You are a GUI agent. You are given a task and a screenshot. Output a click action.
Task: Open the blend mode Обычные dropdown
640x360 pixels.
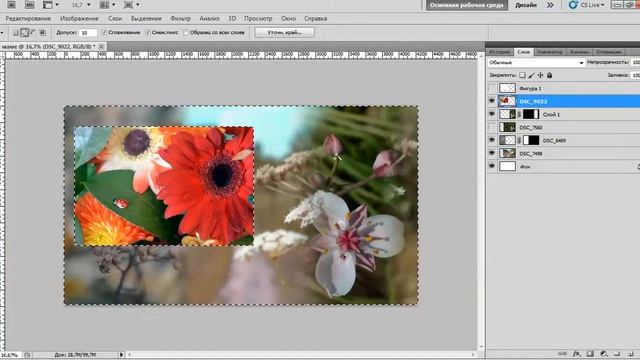(536, 62)
